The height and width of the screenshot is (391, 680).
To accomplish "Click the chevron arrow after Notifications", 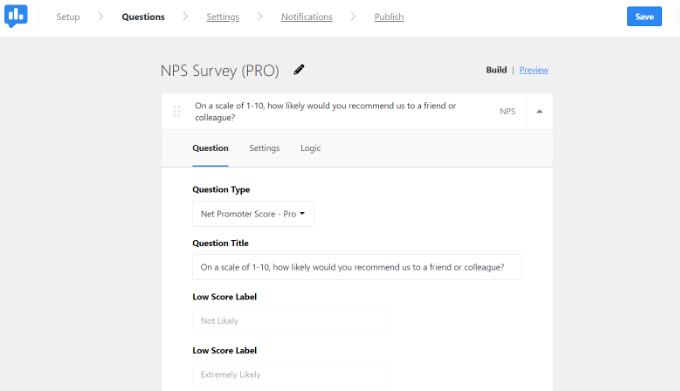I will pos(353,16).
